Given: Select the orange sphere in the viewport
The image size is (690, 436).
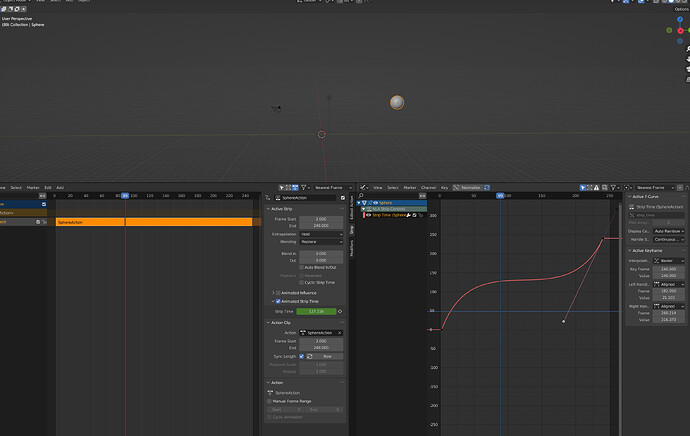Looking at the screenshot, I should click(396, 102).
